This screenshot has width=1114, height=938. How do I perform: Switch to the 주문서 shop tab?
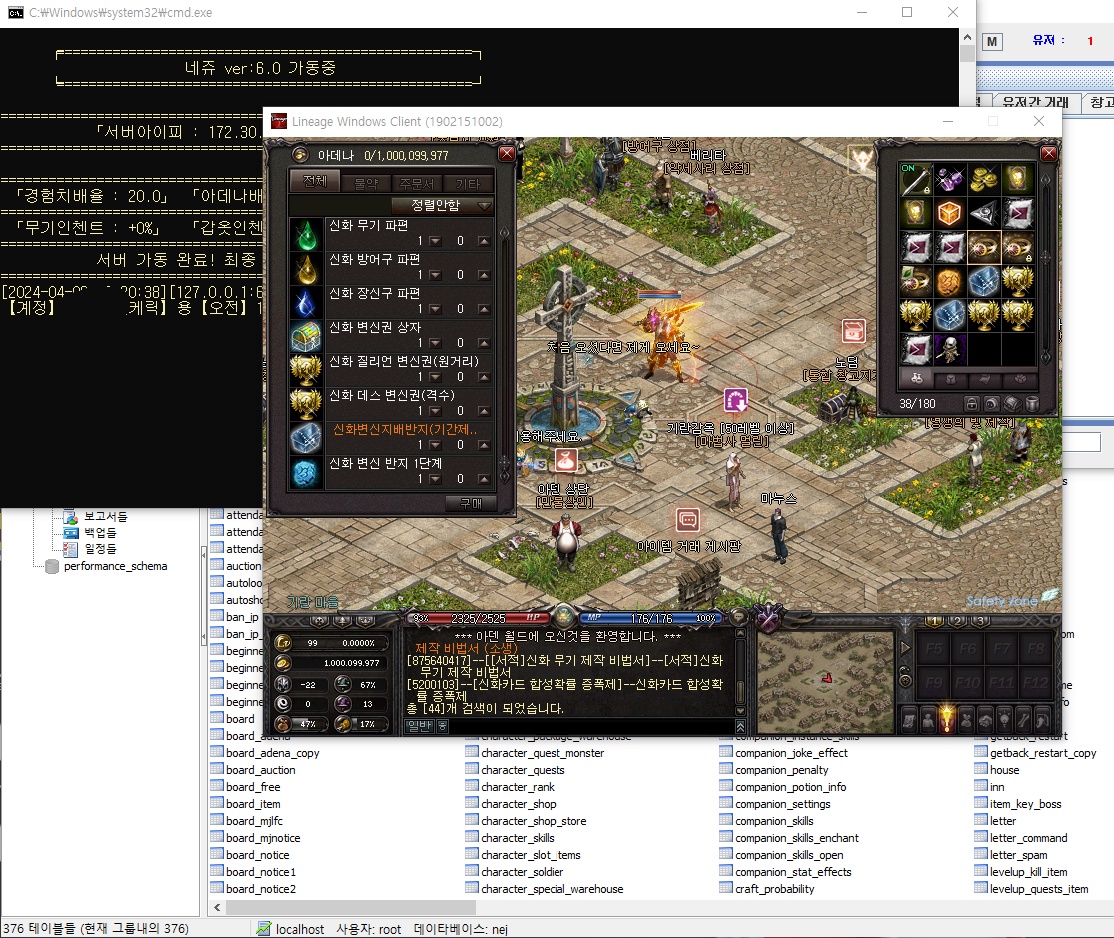click(x=417, y=184)
